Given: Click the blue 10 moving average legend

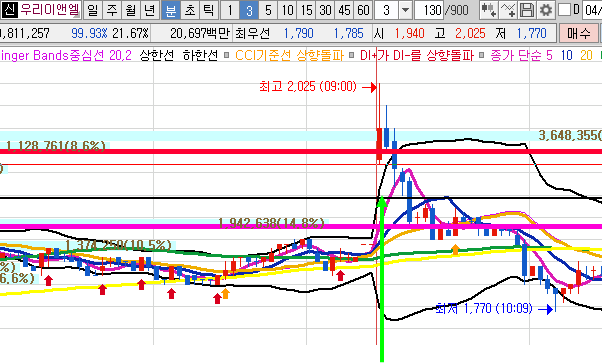Looking at the screenshot, I should (567, 55).
